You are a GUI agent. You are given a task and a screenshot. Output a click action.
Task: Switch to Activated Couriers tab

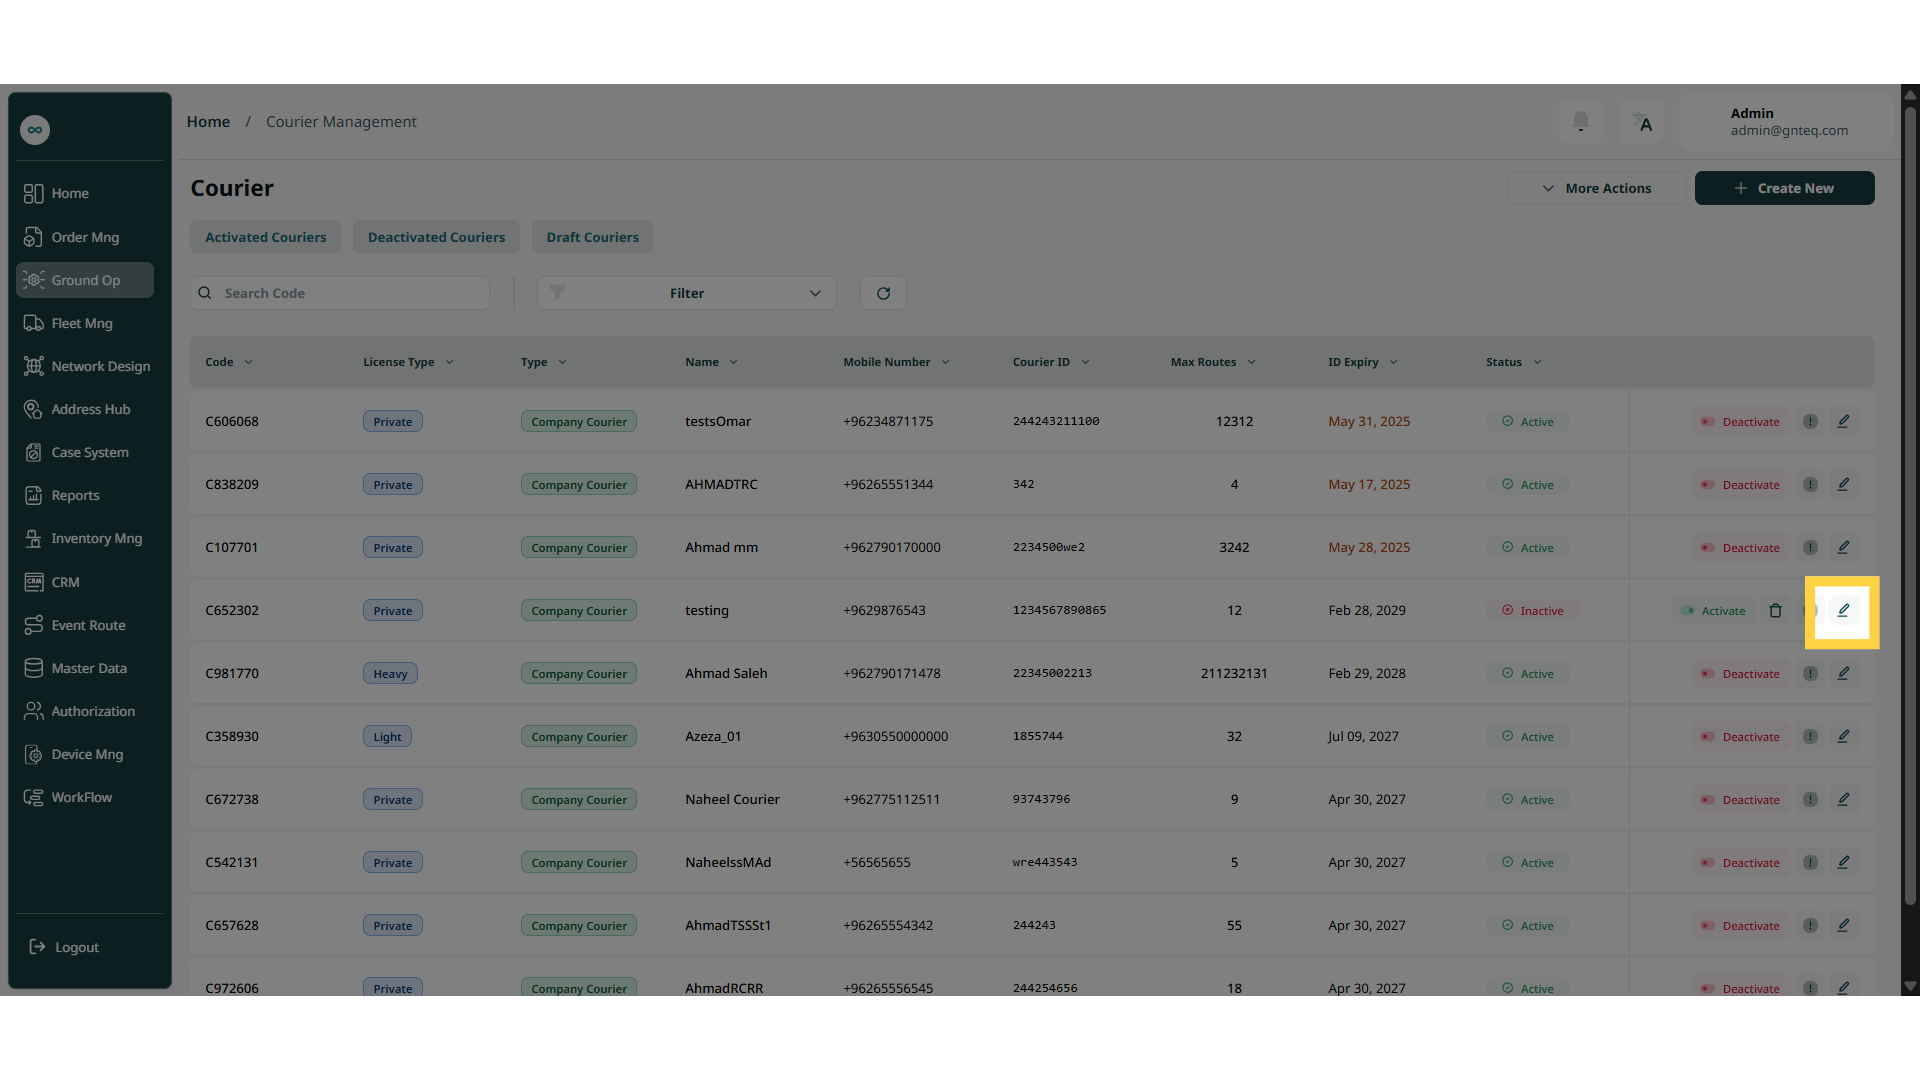266,237
